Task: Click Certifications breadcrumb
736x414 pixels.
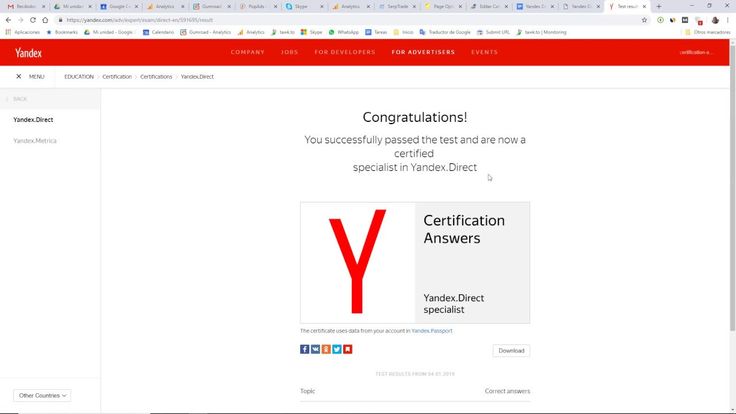Action: tap(156, 77)
